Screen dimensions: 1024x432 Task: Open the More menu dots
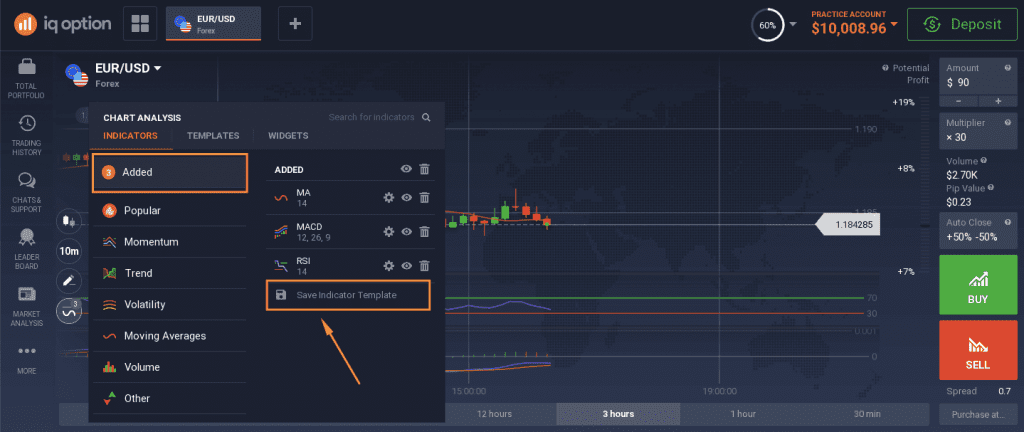pyautogui.click(x=27, y=351)
